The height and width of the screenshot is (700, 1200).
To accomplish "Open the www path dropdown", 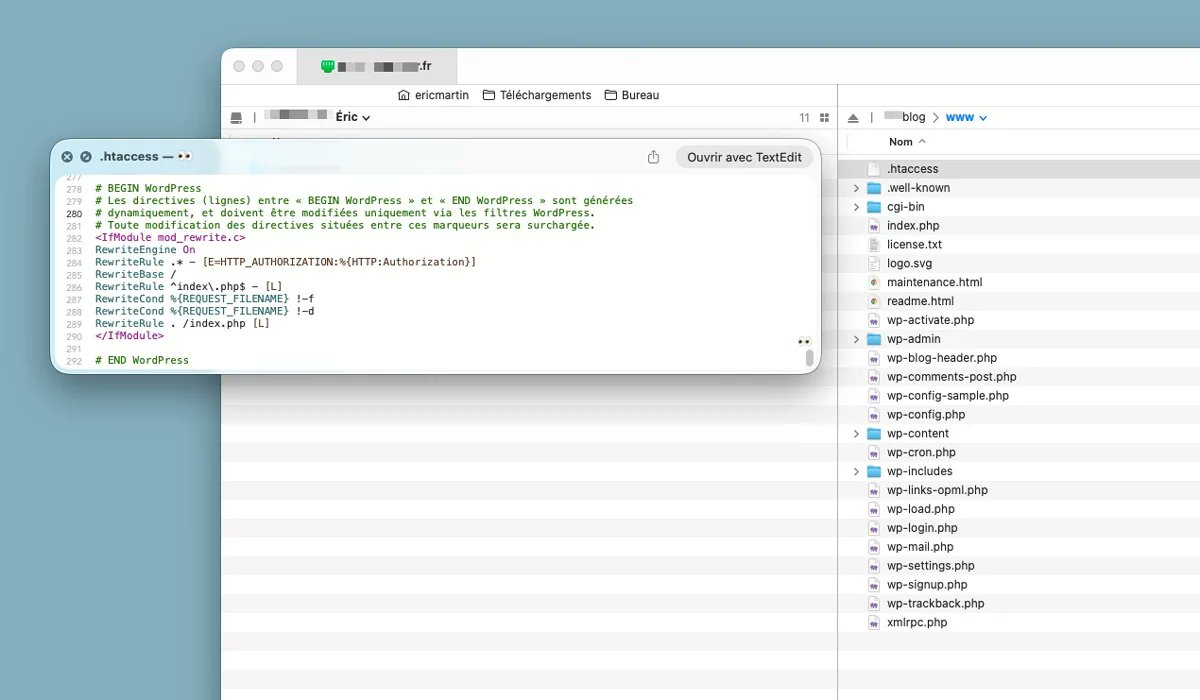I will point(966,117).
